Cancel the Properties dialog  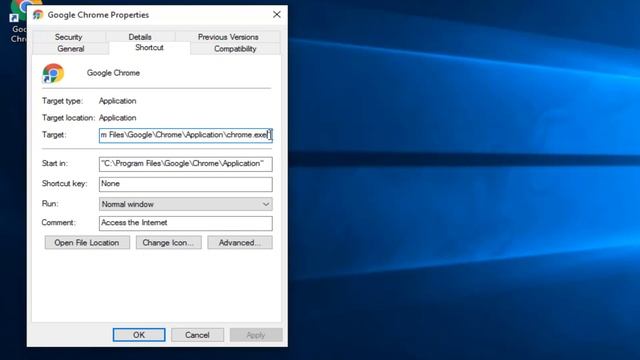197,335
